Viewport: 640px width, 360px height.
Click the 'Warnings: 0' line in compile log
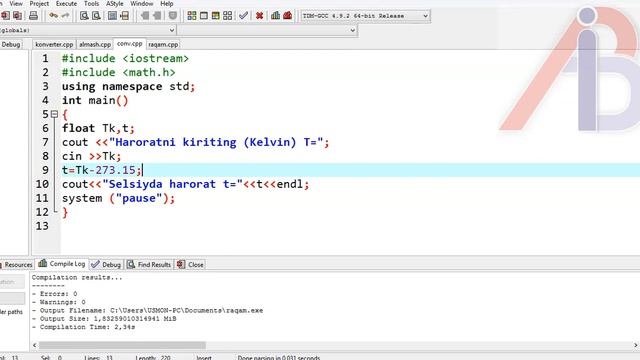(x=58, y=302)
